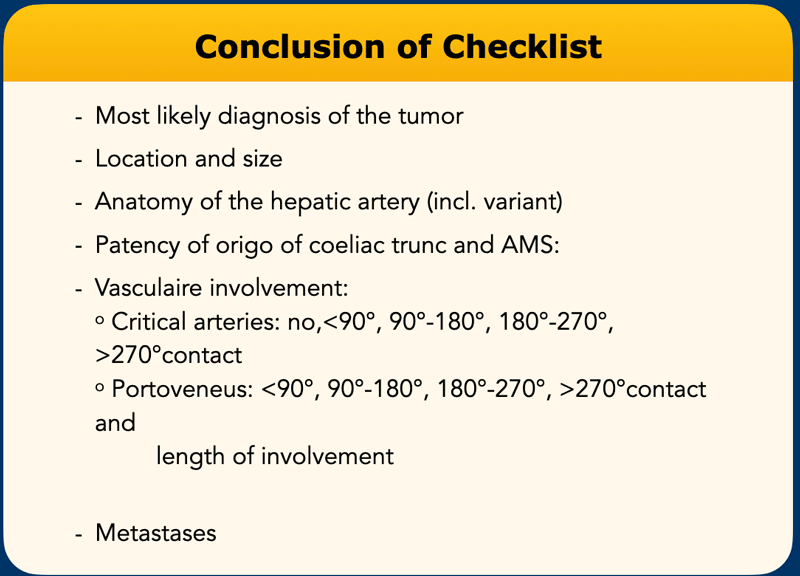Viewport: 800px width, 576px height.
Task: Click the yellow header banner
Action: pyautogui.click(x=398, y=43)
